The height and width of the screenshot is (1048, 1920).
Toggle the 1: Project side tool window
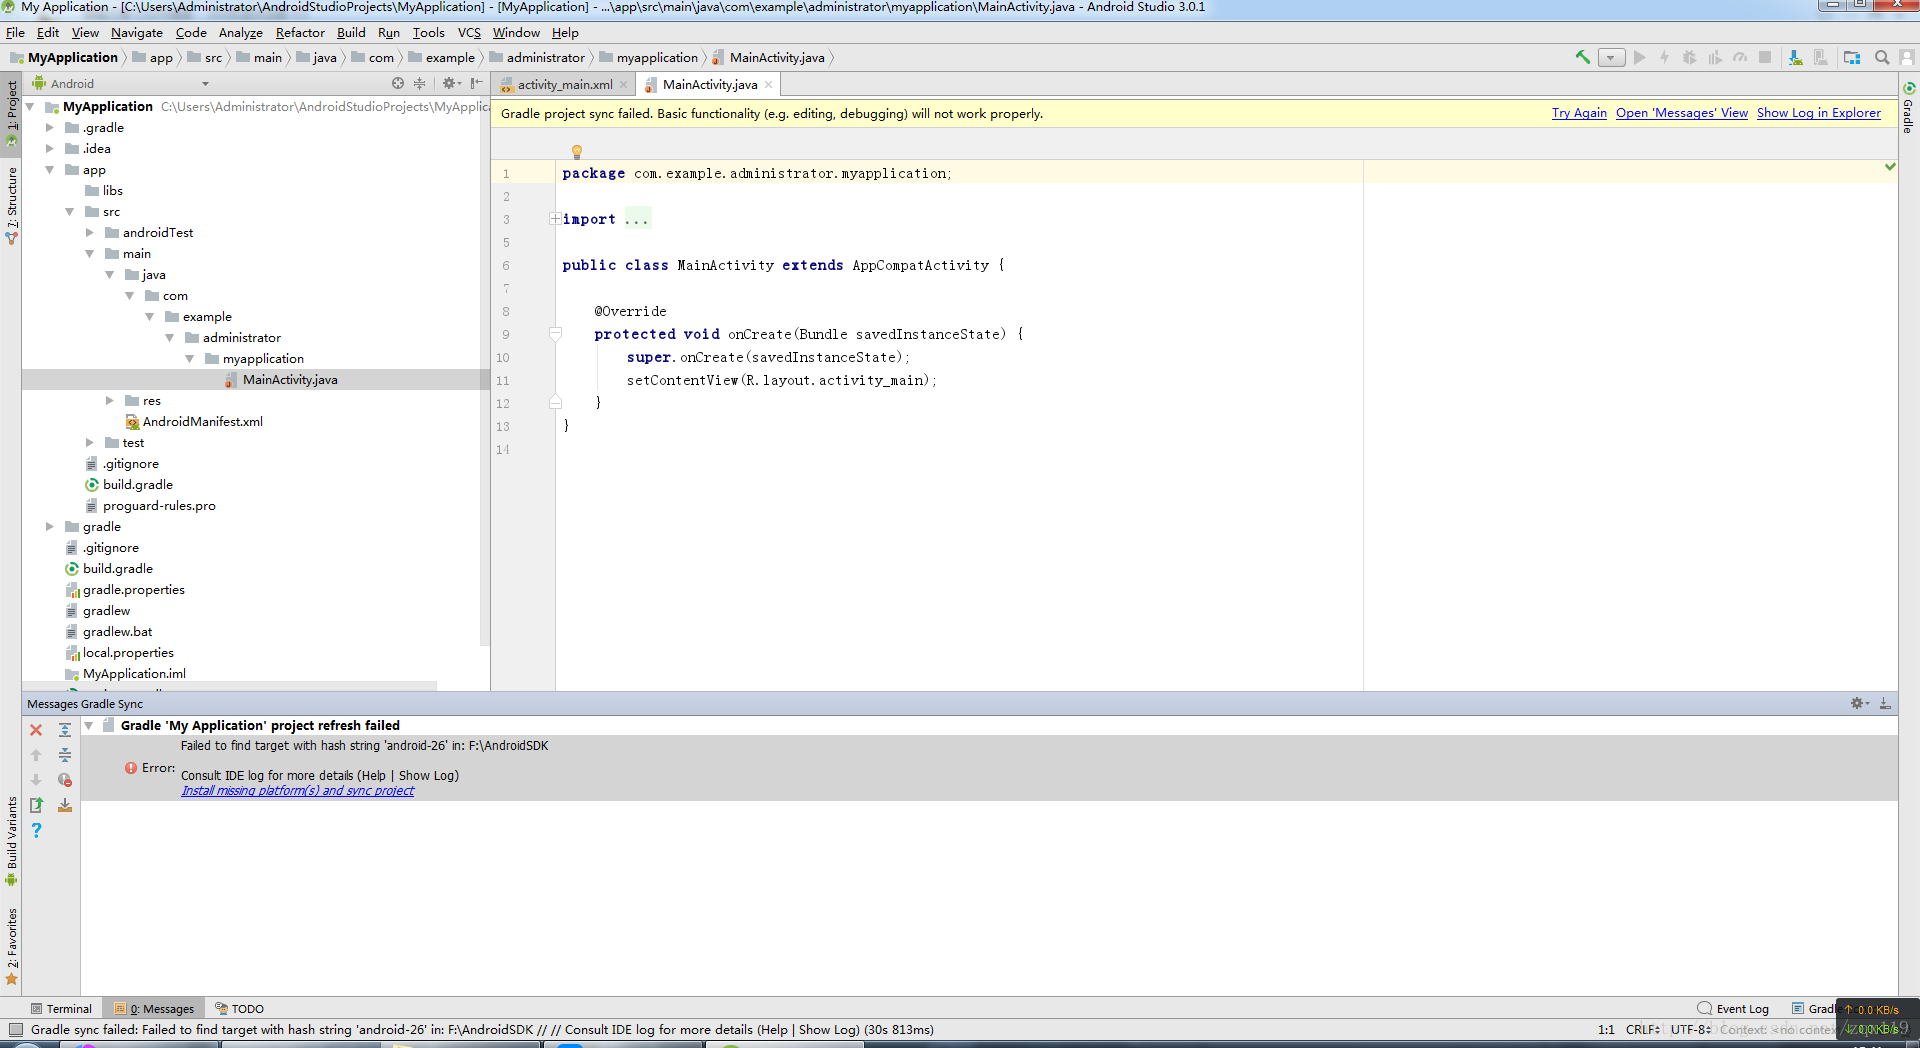click(x=11, y=113)
